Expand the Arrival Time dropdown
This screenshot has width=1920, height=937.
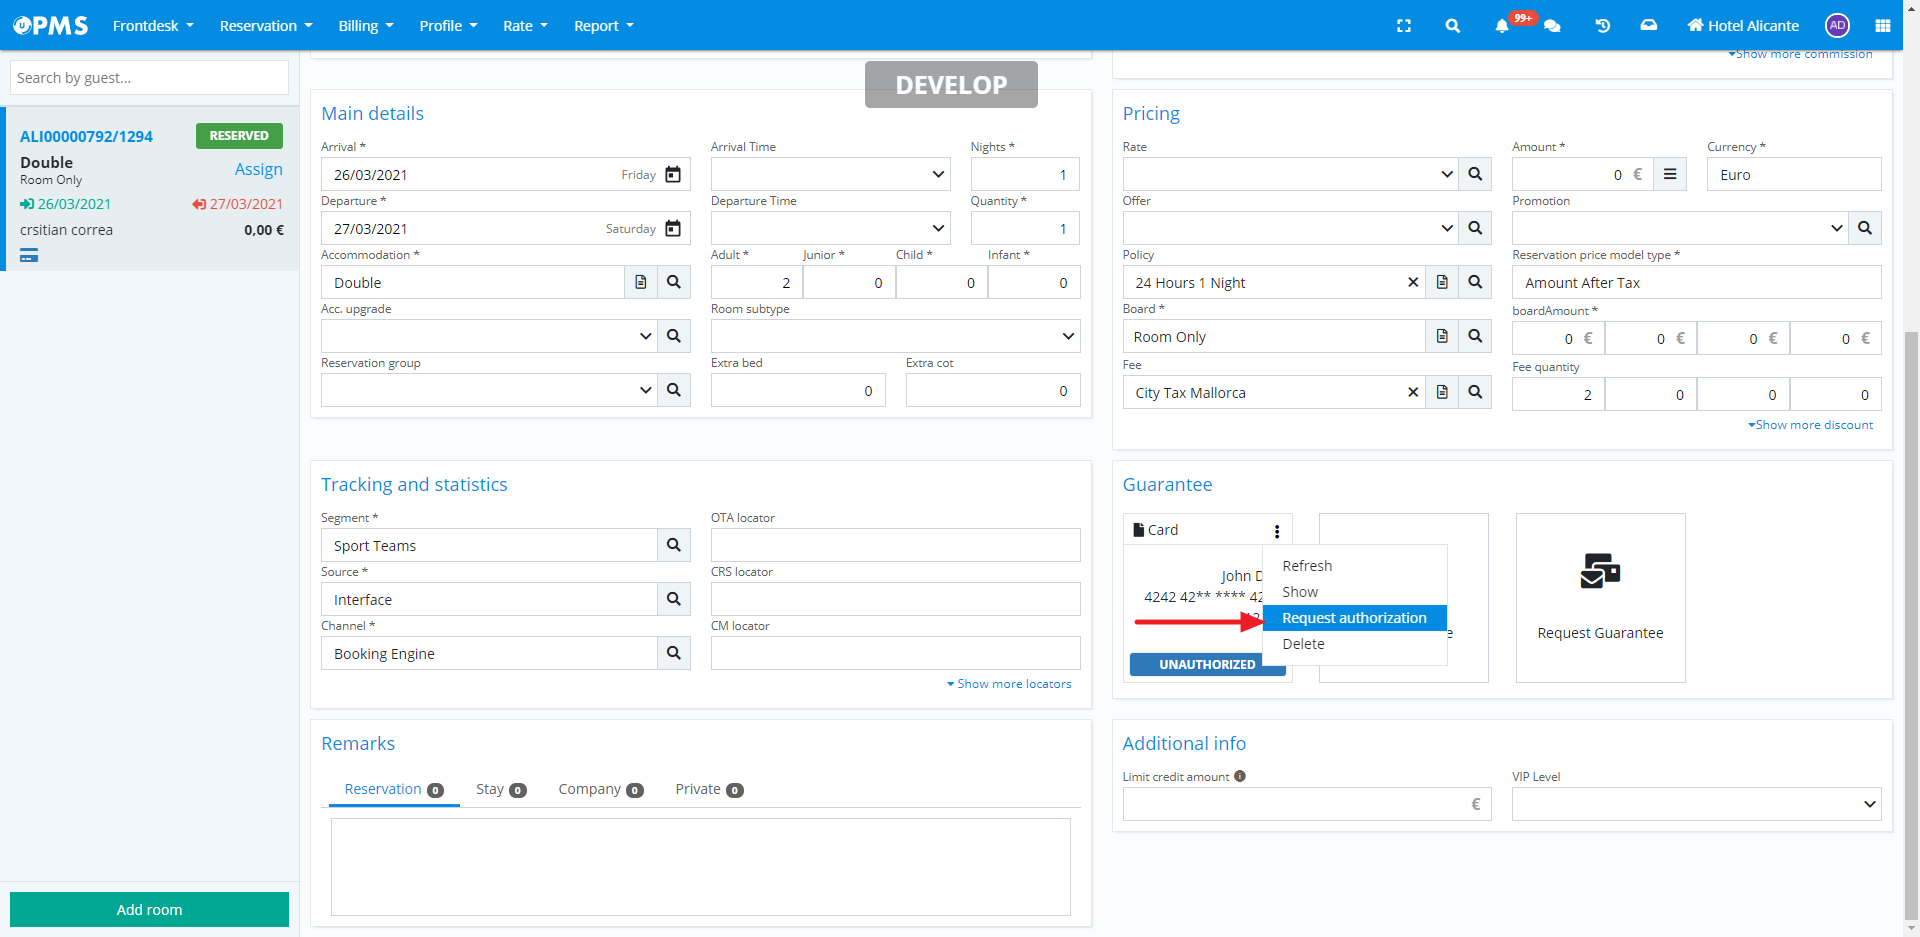click(x=829, y=175)
